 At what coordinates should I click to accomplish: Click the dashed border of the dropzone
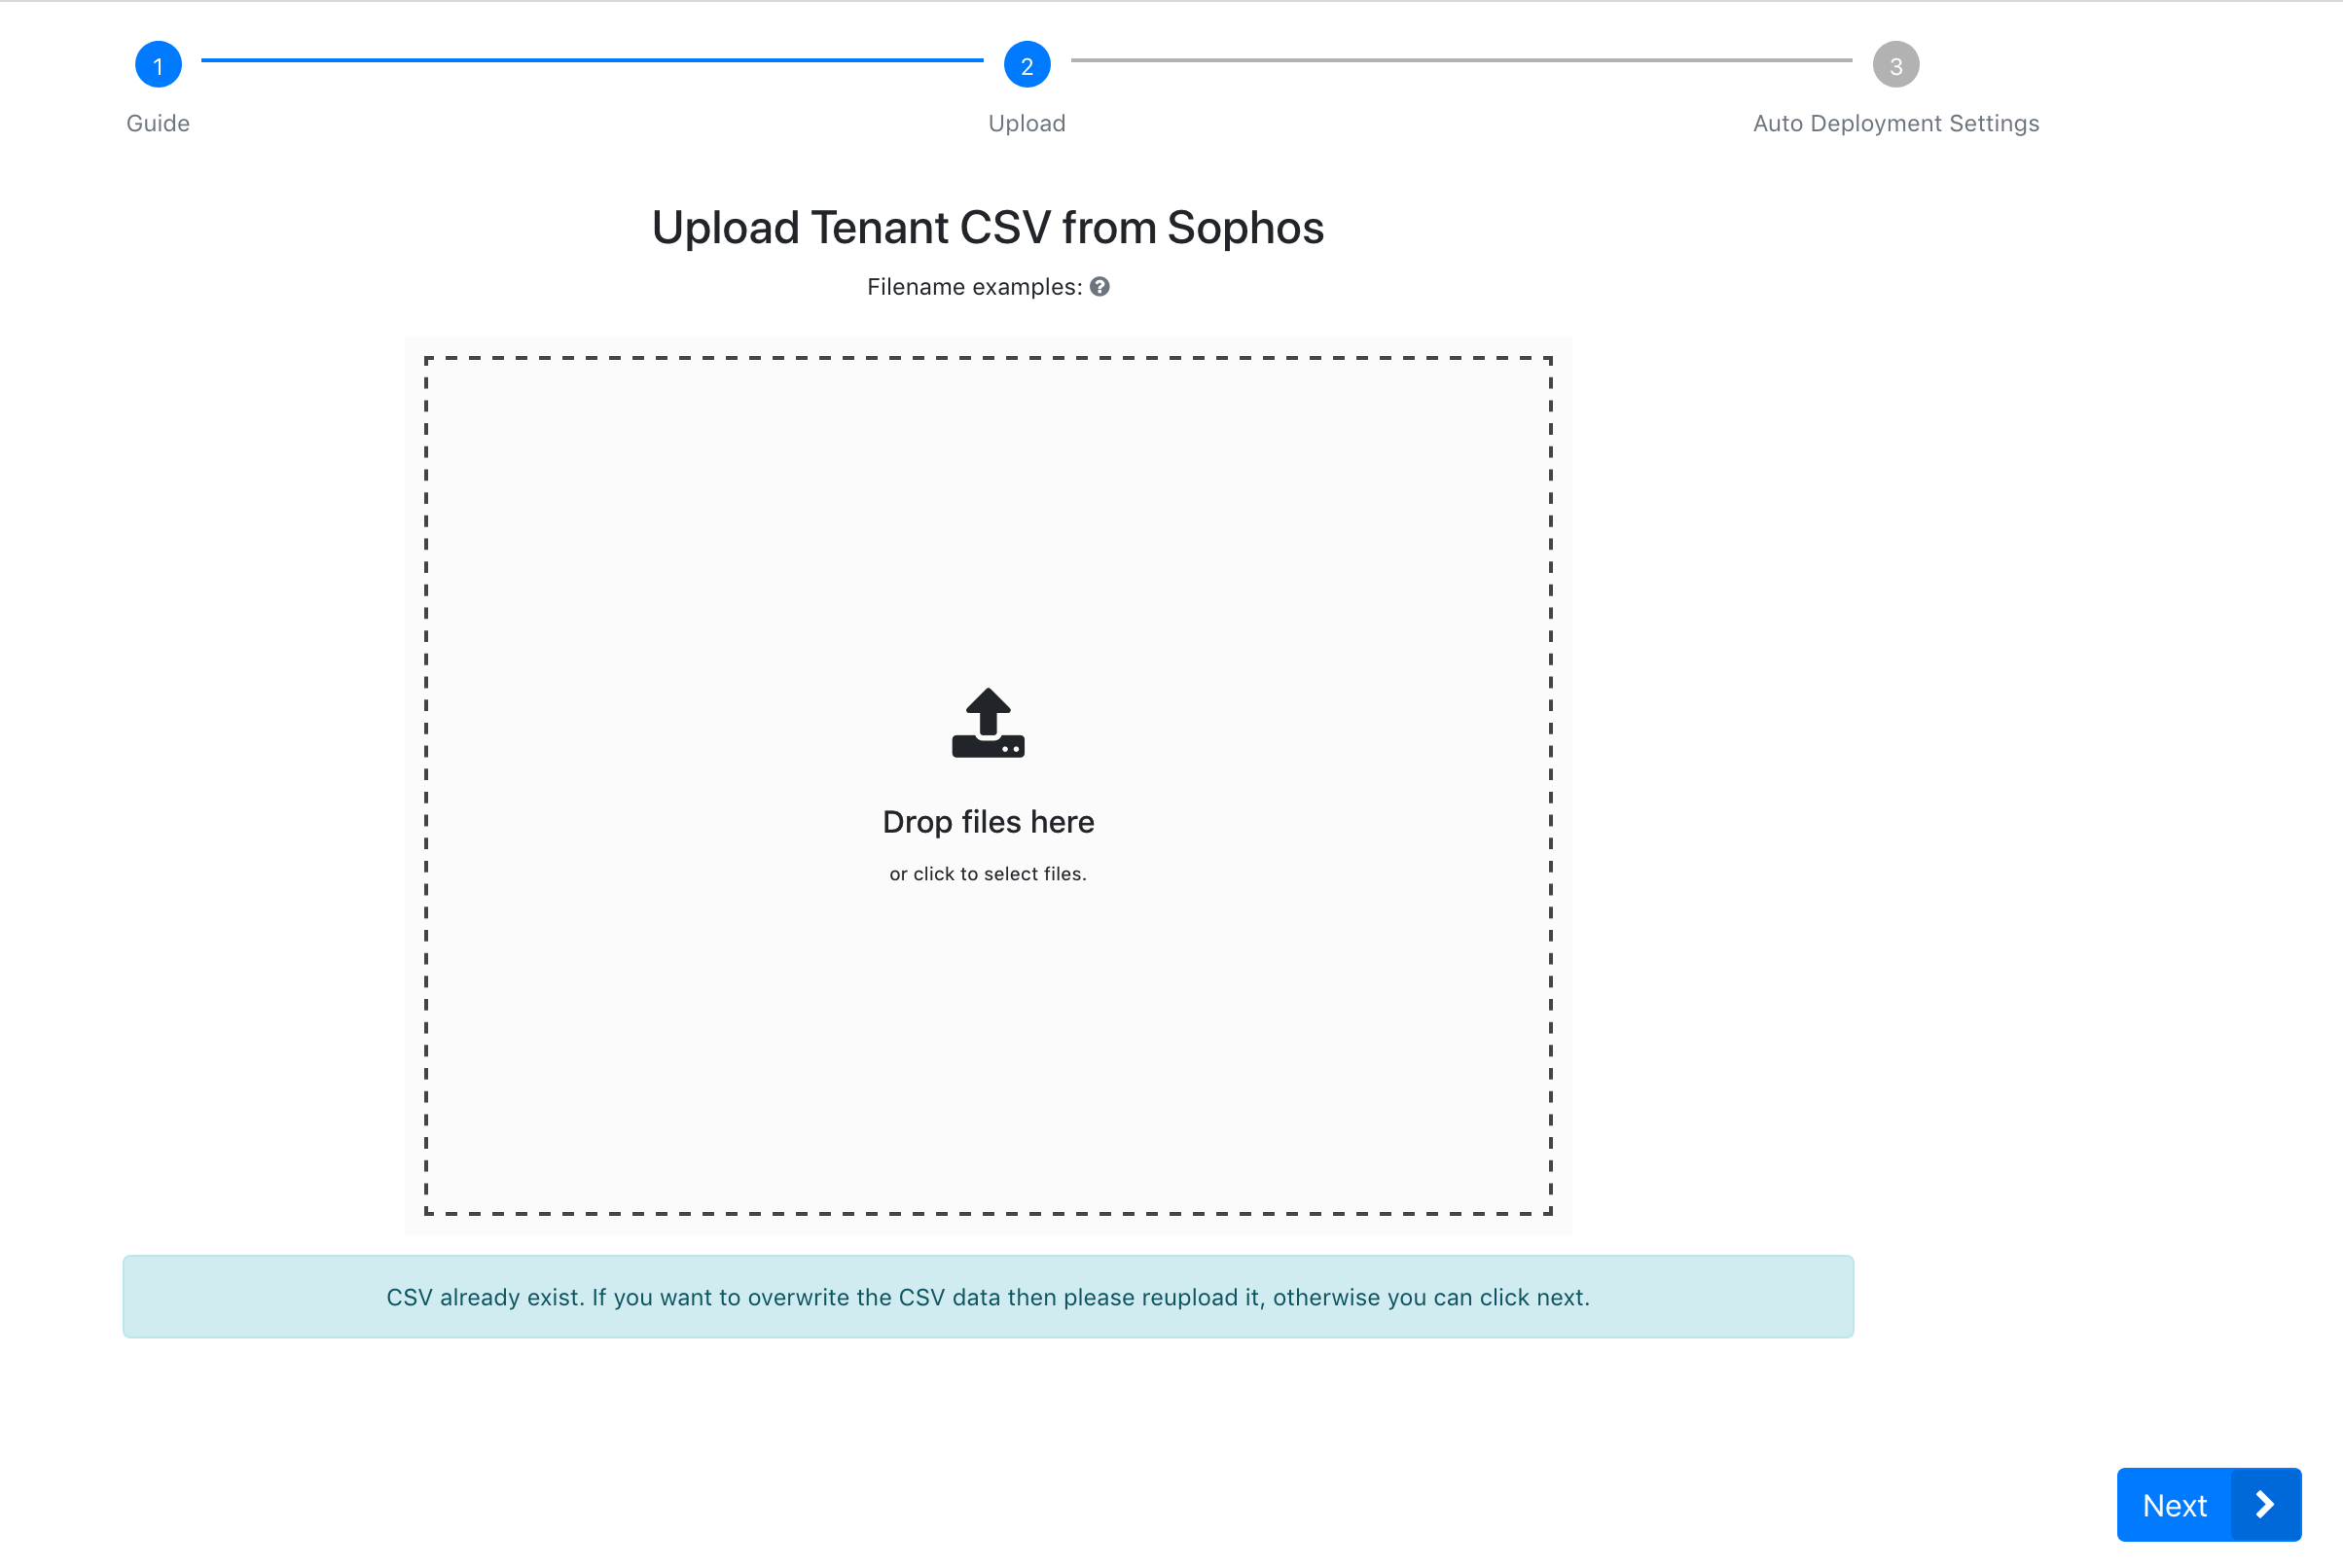987,358
